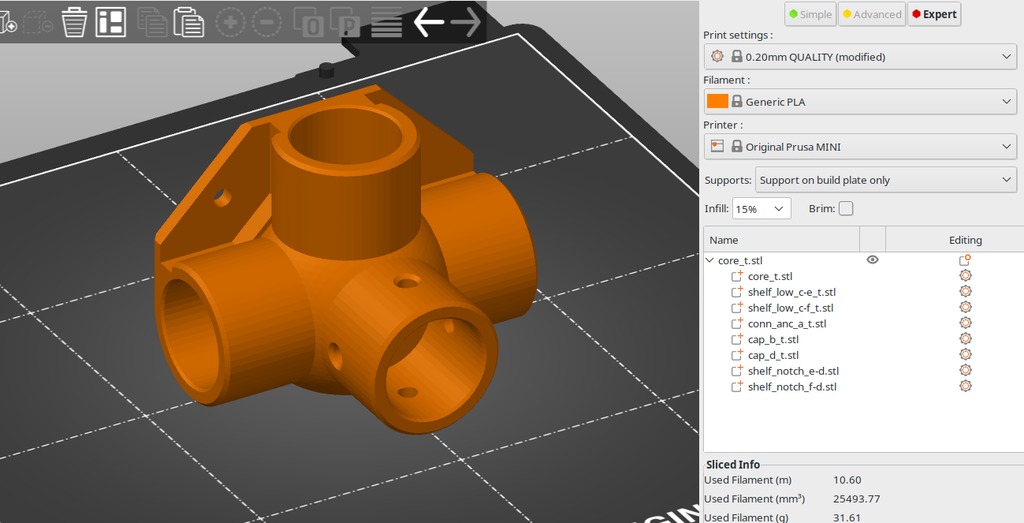This screenshot has height=523, width=1024.
Task: Click the Variable layer height icon
Action: pyautogui.click(x=387, y=22)
